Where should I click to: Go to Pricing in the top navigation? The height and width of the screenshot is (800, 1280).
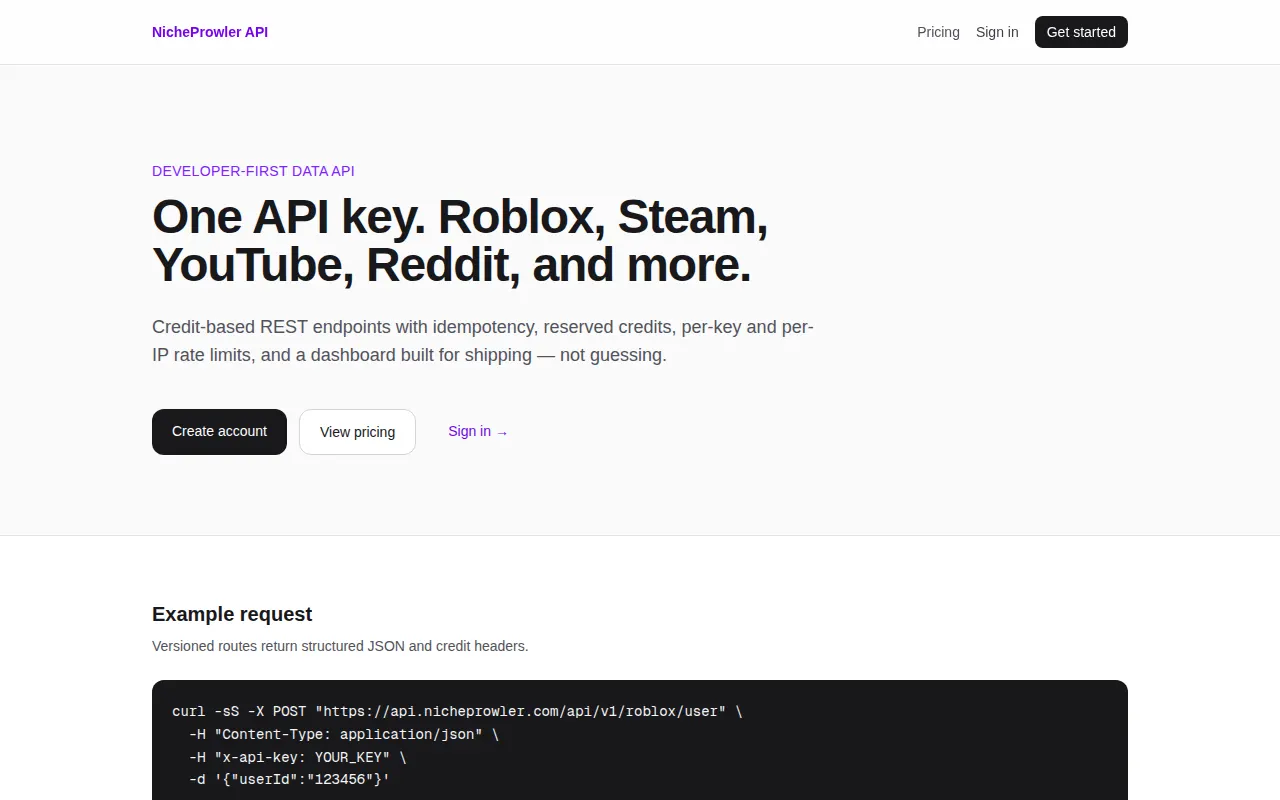[938, 32]
